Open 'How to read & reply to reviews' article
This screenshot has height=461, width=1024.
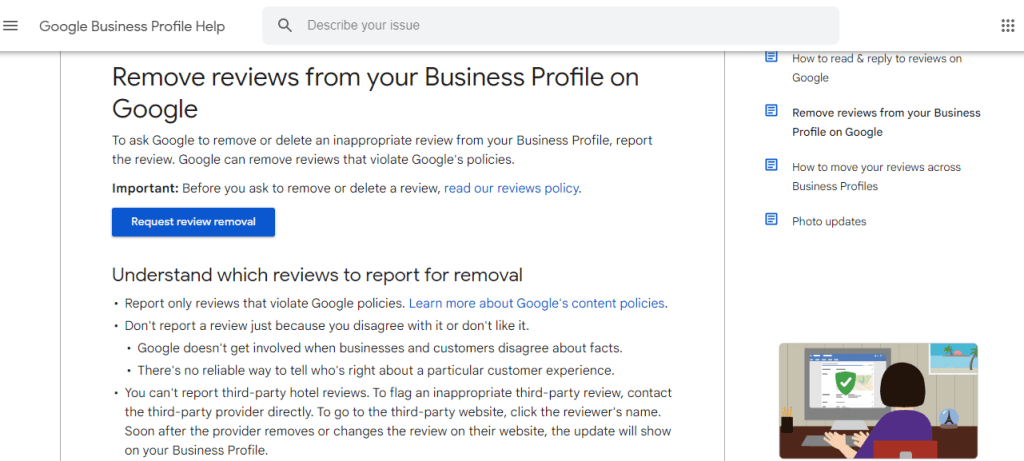click(x=877, y=68)
